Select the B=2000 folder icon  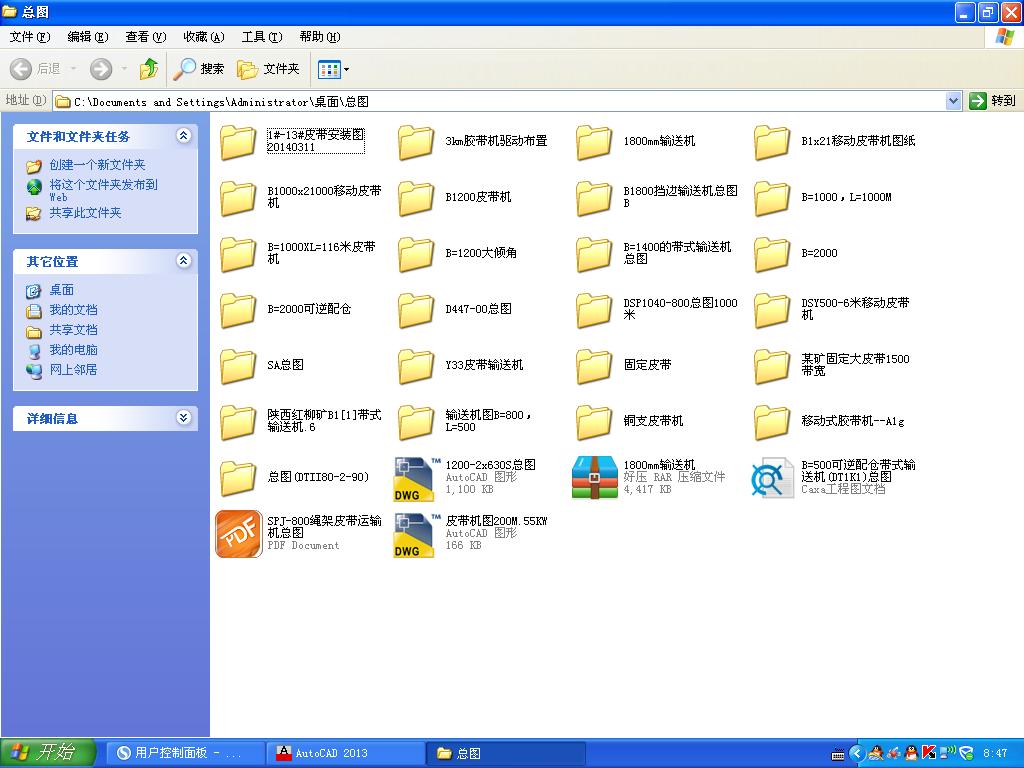tap(772, 254)
